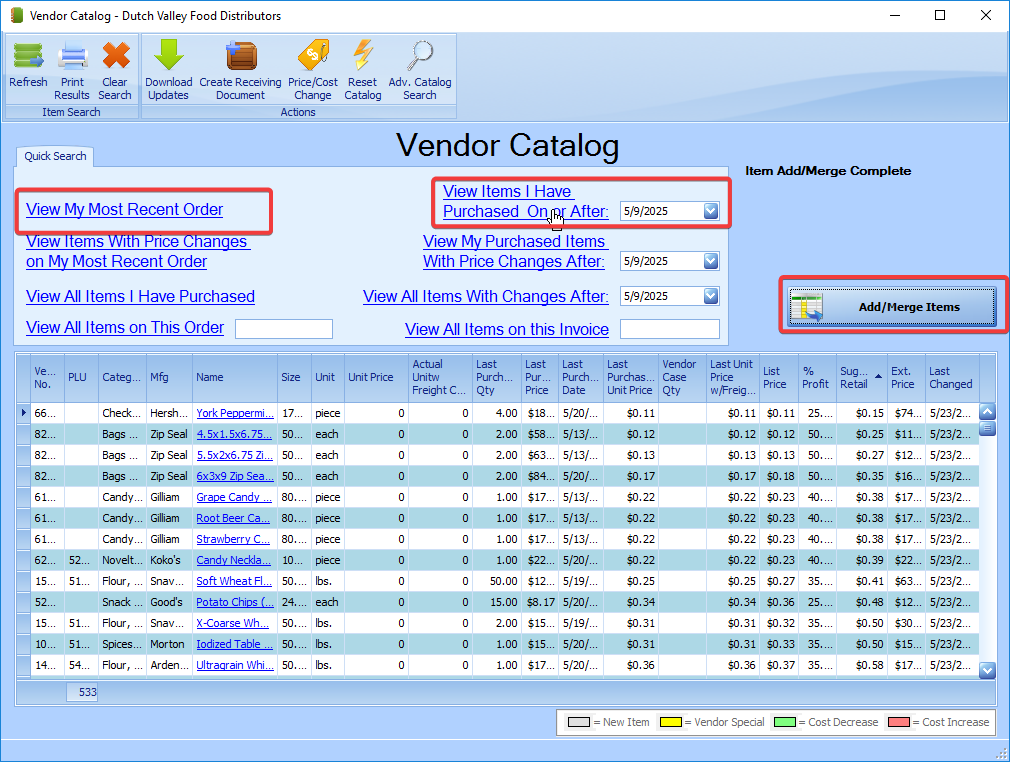Expand the All Items With Changes After date dropdown
This screenshot has width=1010, height=762.
pos(711,296)
